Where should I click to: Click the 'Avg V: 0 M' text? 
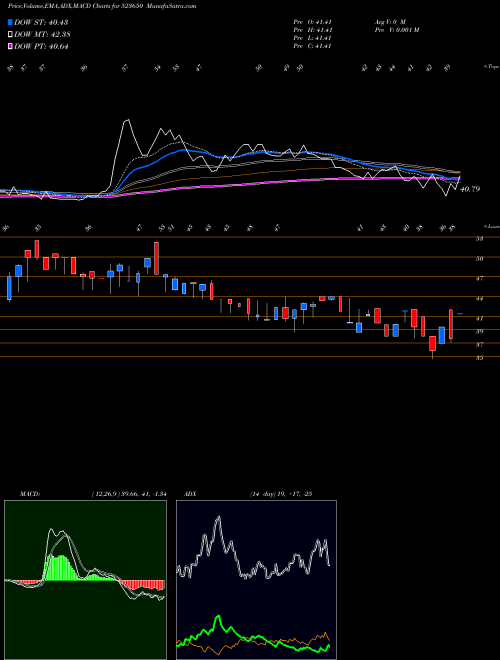(x=389, y=21)
